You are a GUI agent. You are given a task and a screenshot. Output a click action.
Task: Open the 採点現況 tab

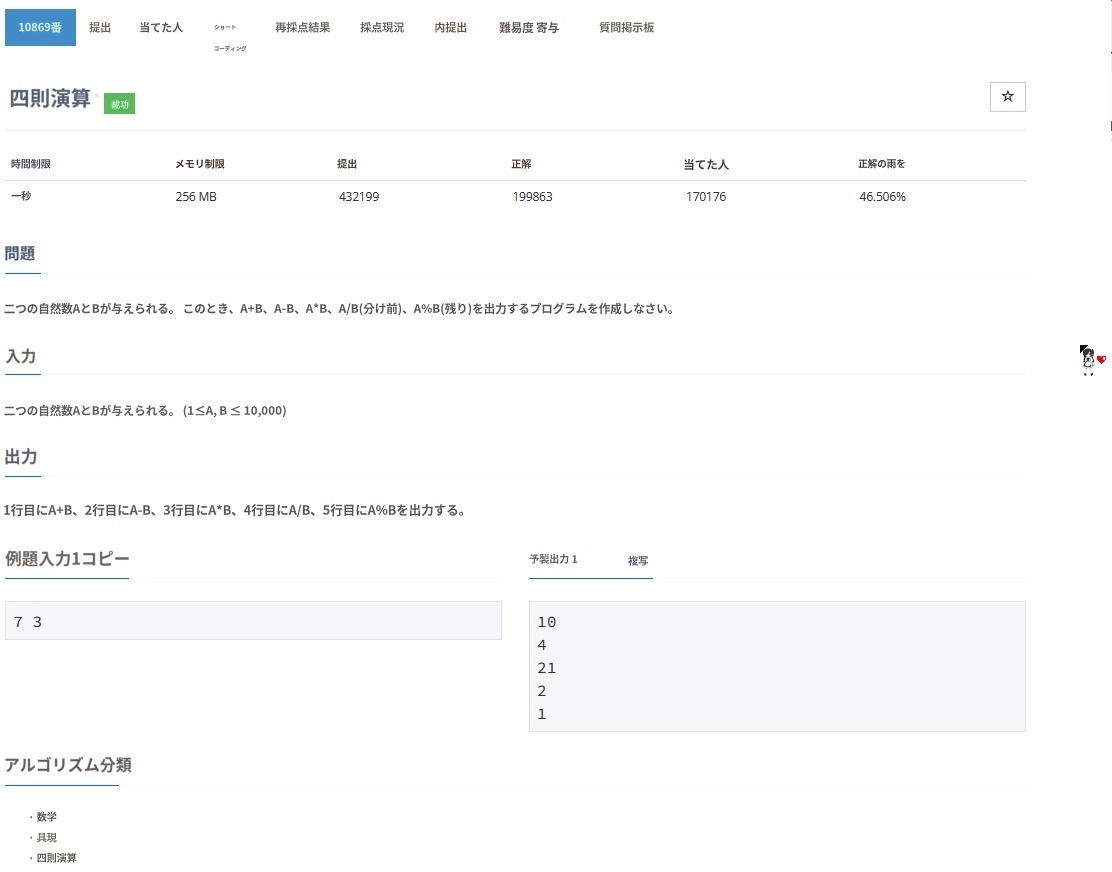point(382,28)
